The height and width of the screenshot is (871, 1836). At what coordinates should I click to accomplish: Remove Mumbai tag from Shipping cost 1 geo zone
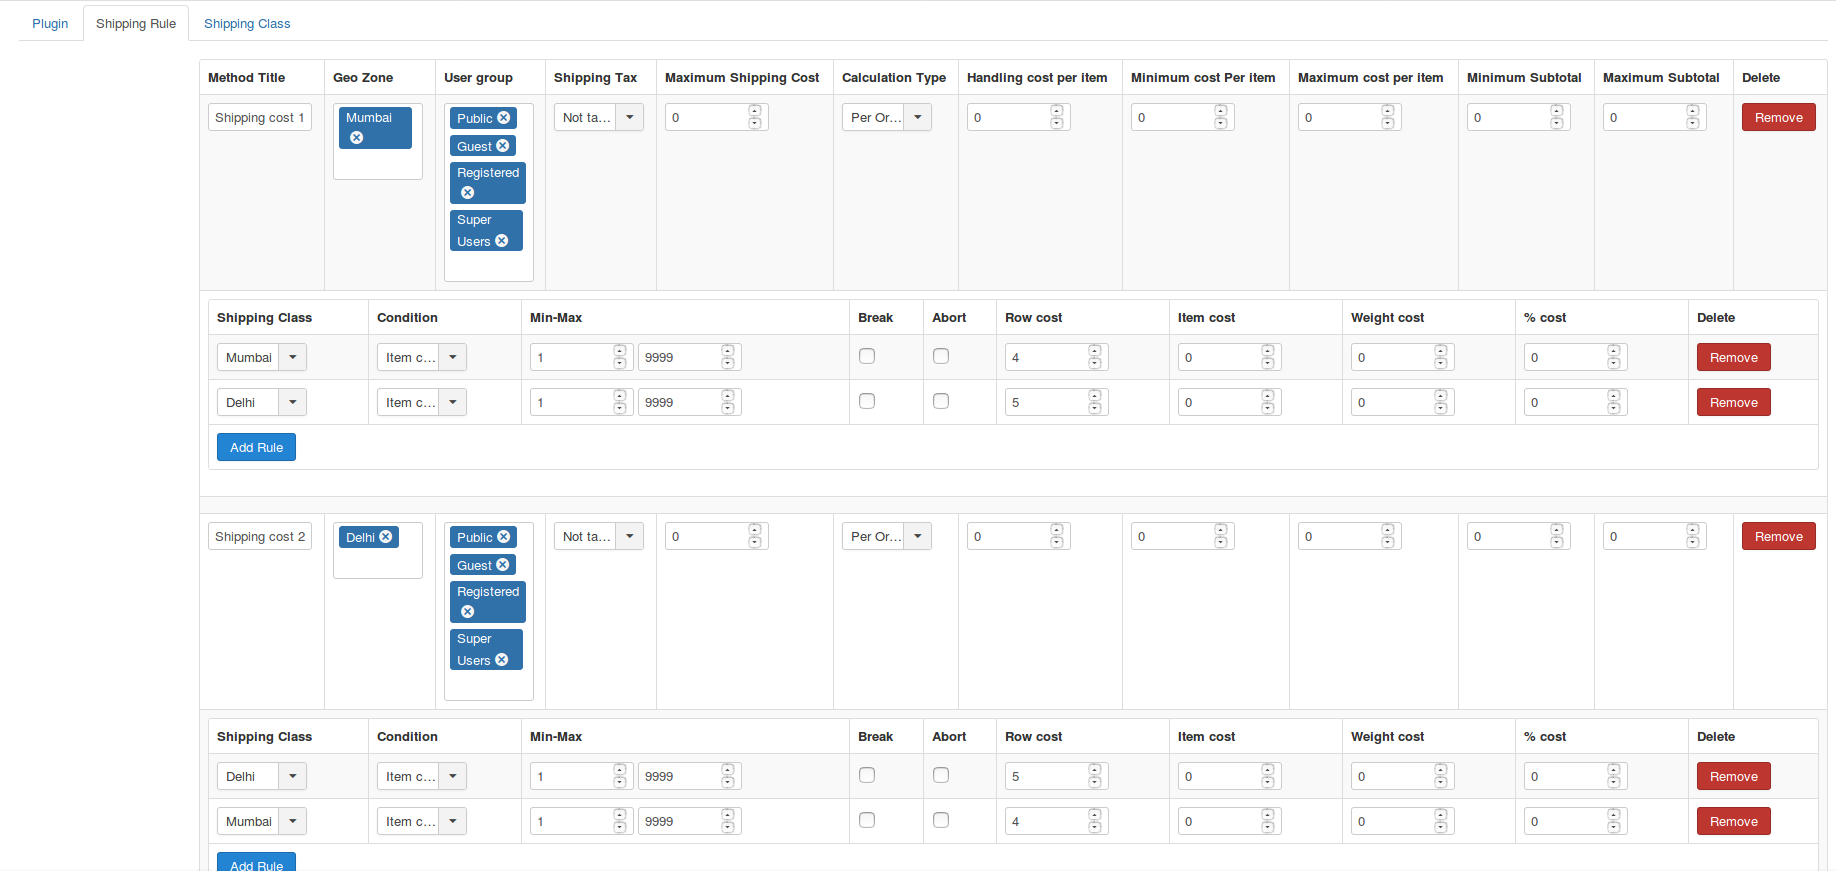(357, 138)
